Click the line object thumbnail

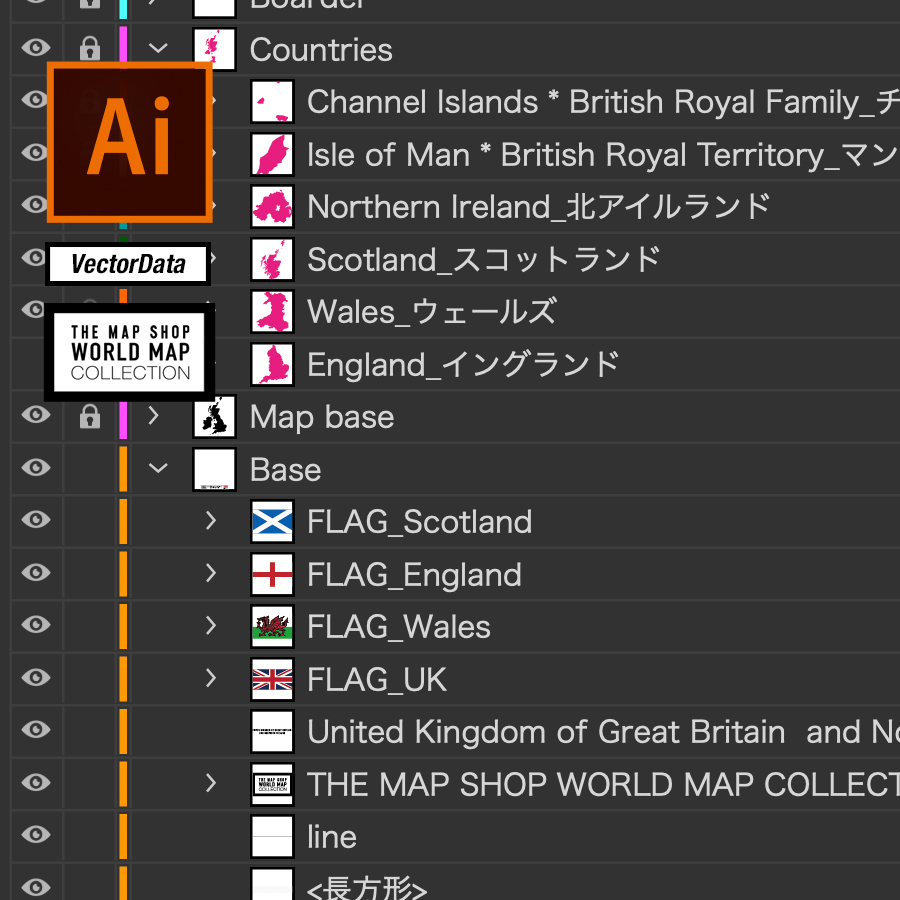point(272,837)
